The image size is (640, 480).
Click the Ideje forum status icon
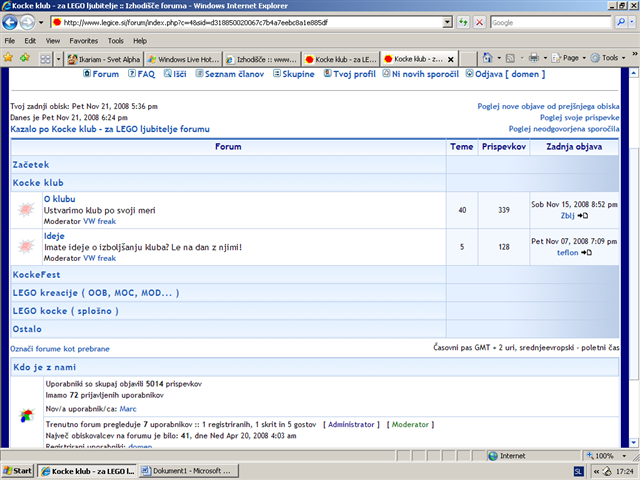pos(26,247)
